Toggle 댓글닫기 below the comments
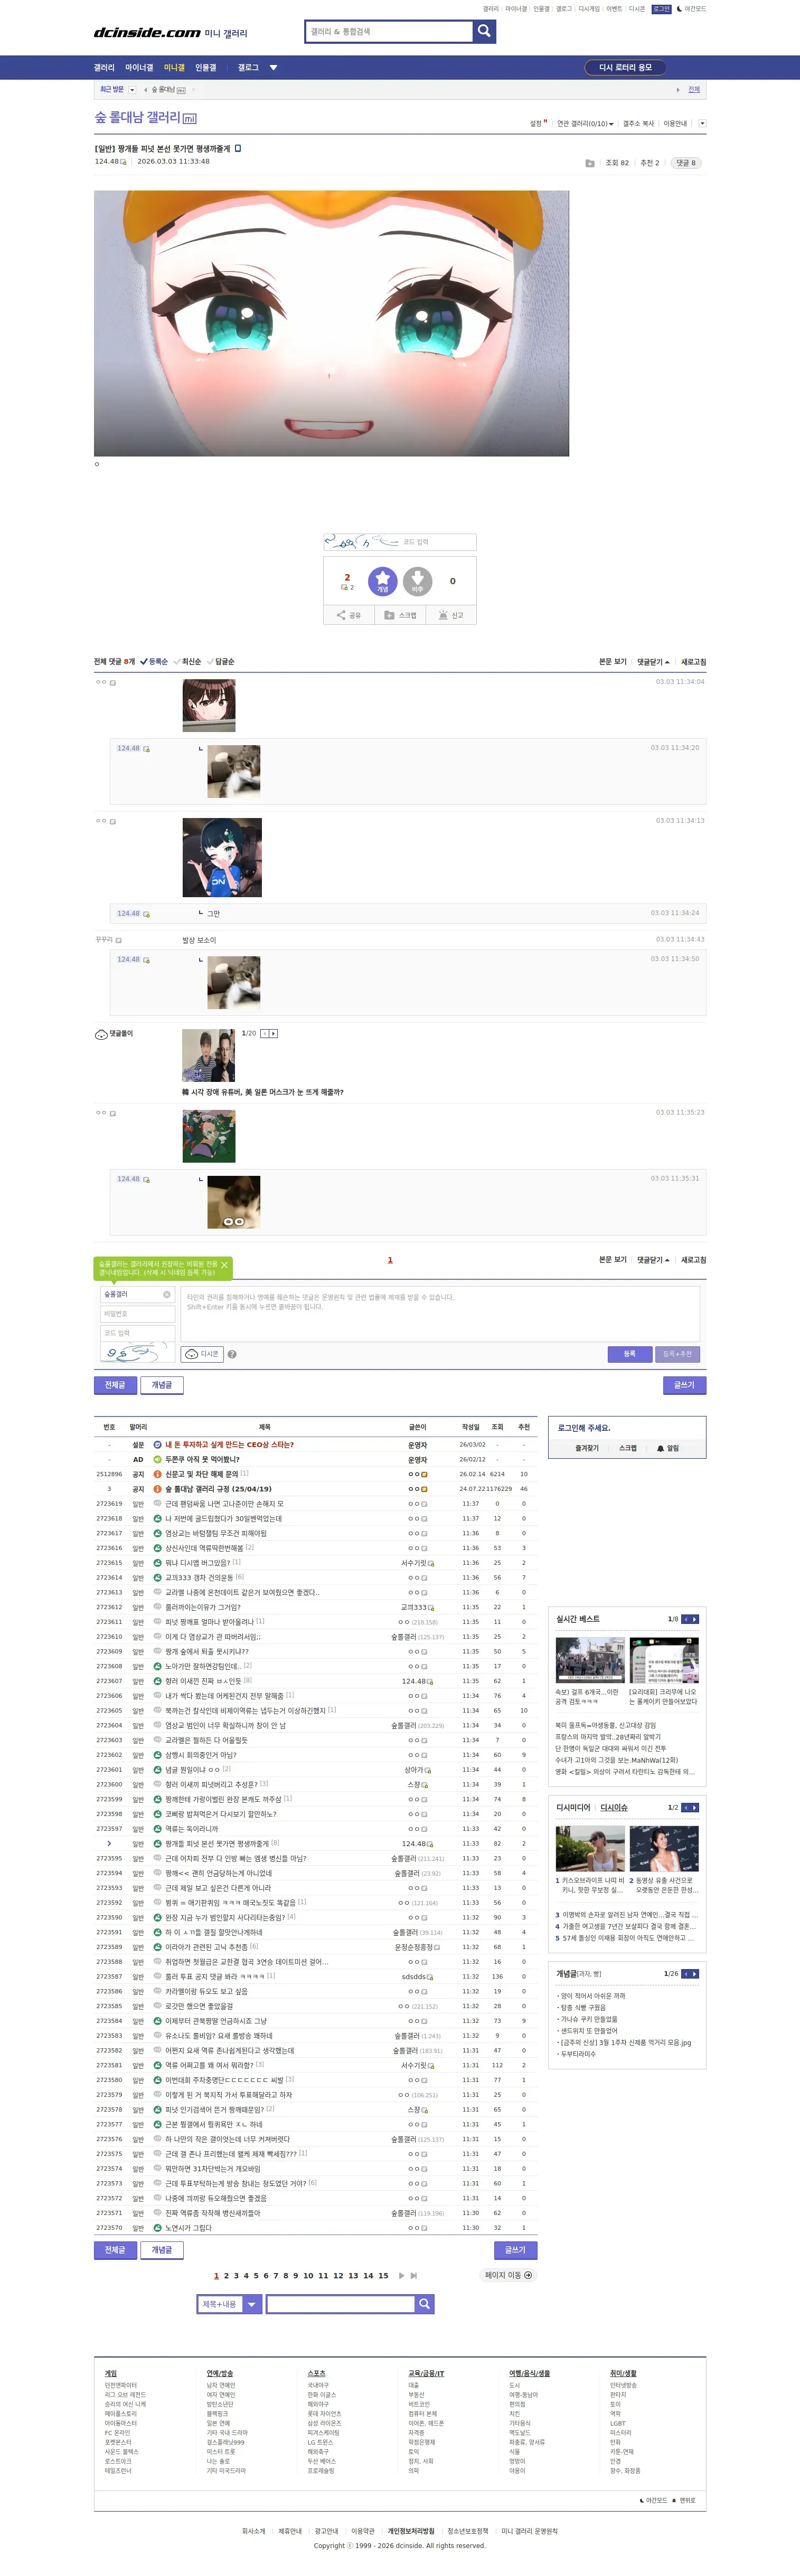Screen dimensions: 800x2576 pos(653,1259)
